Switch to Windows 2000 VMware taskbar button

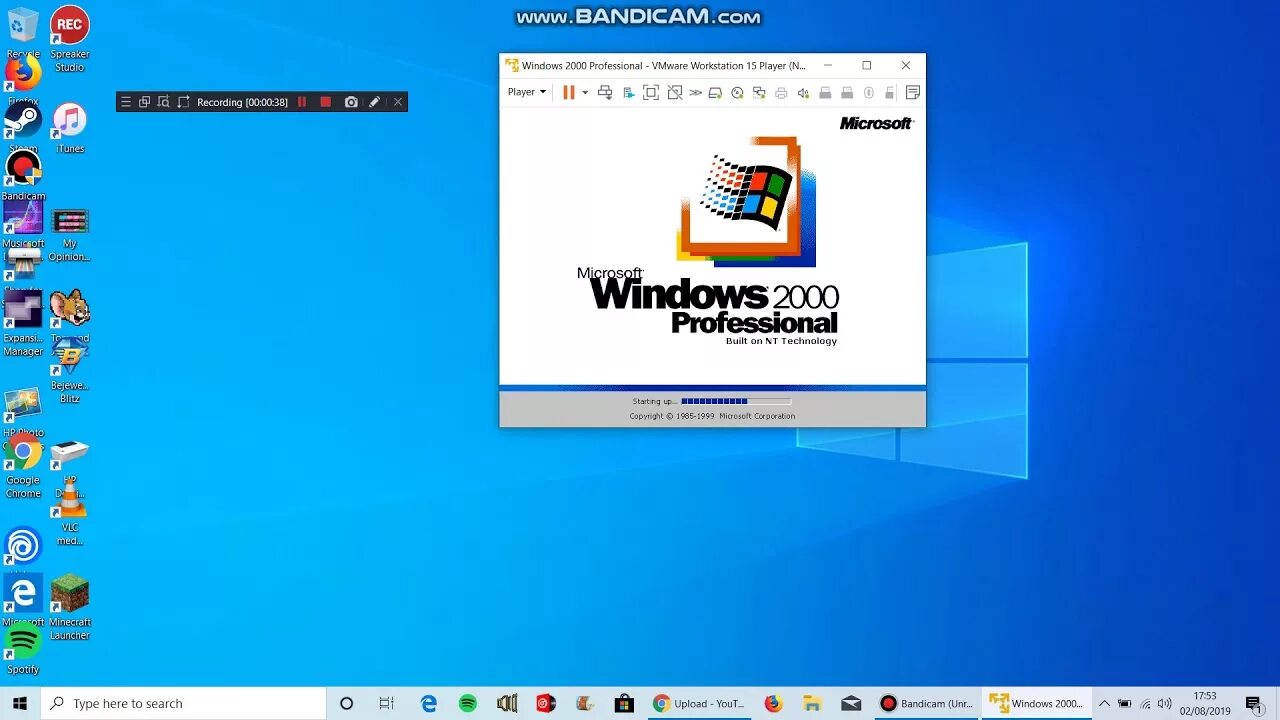1036,703
